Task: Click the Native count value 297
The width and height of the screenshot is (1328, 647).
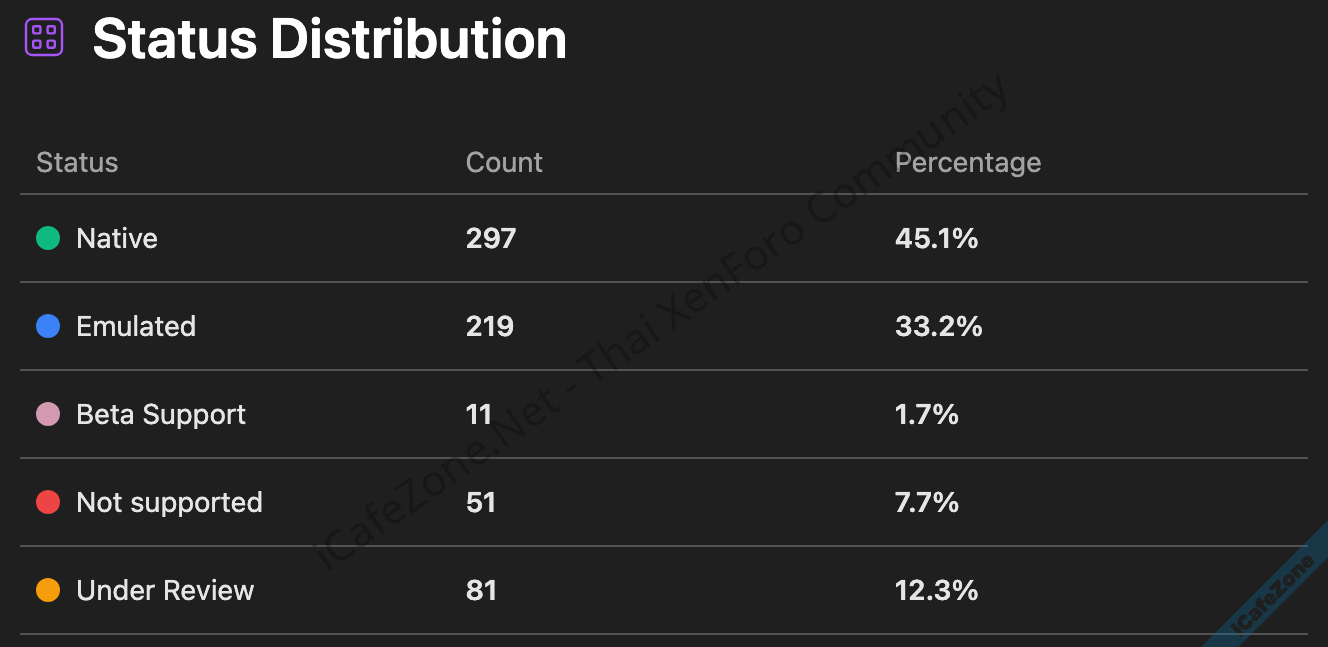Action: (491, 238)
